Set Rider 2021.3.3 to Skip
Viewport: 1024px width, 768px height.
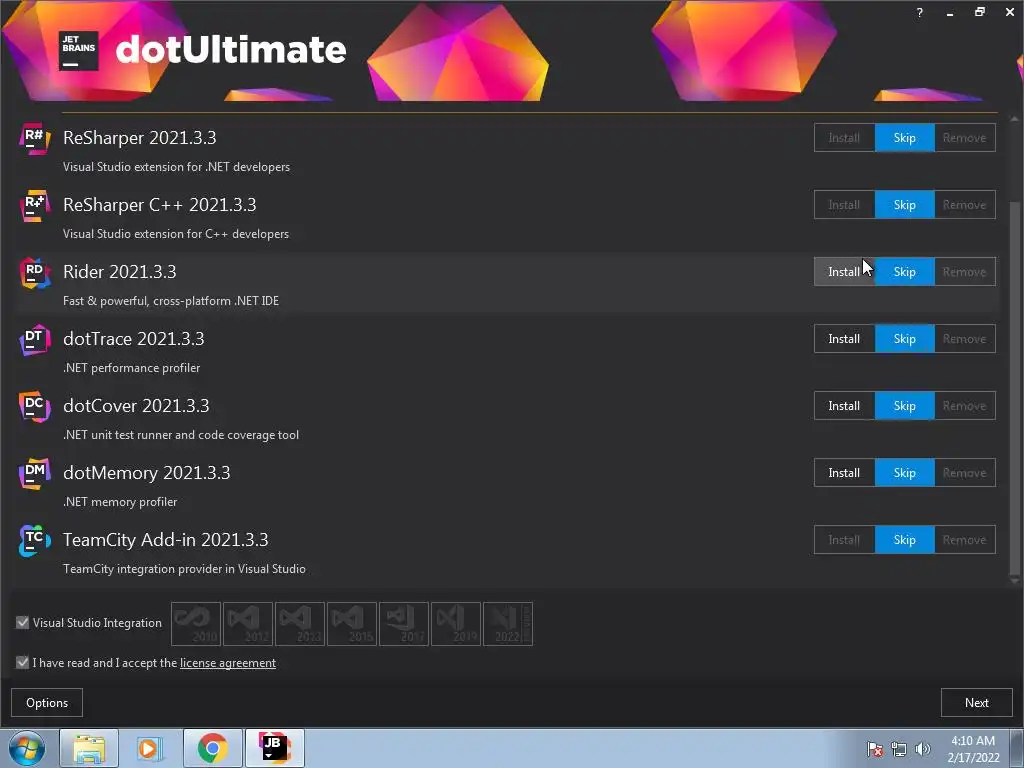tap(904, 272)
